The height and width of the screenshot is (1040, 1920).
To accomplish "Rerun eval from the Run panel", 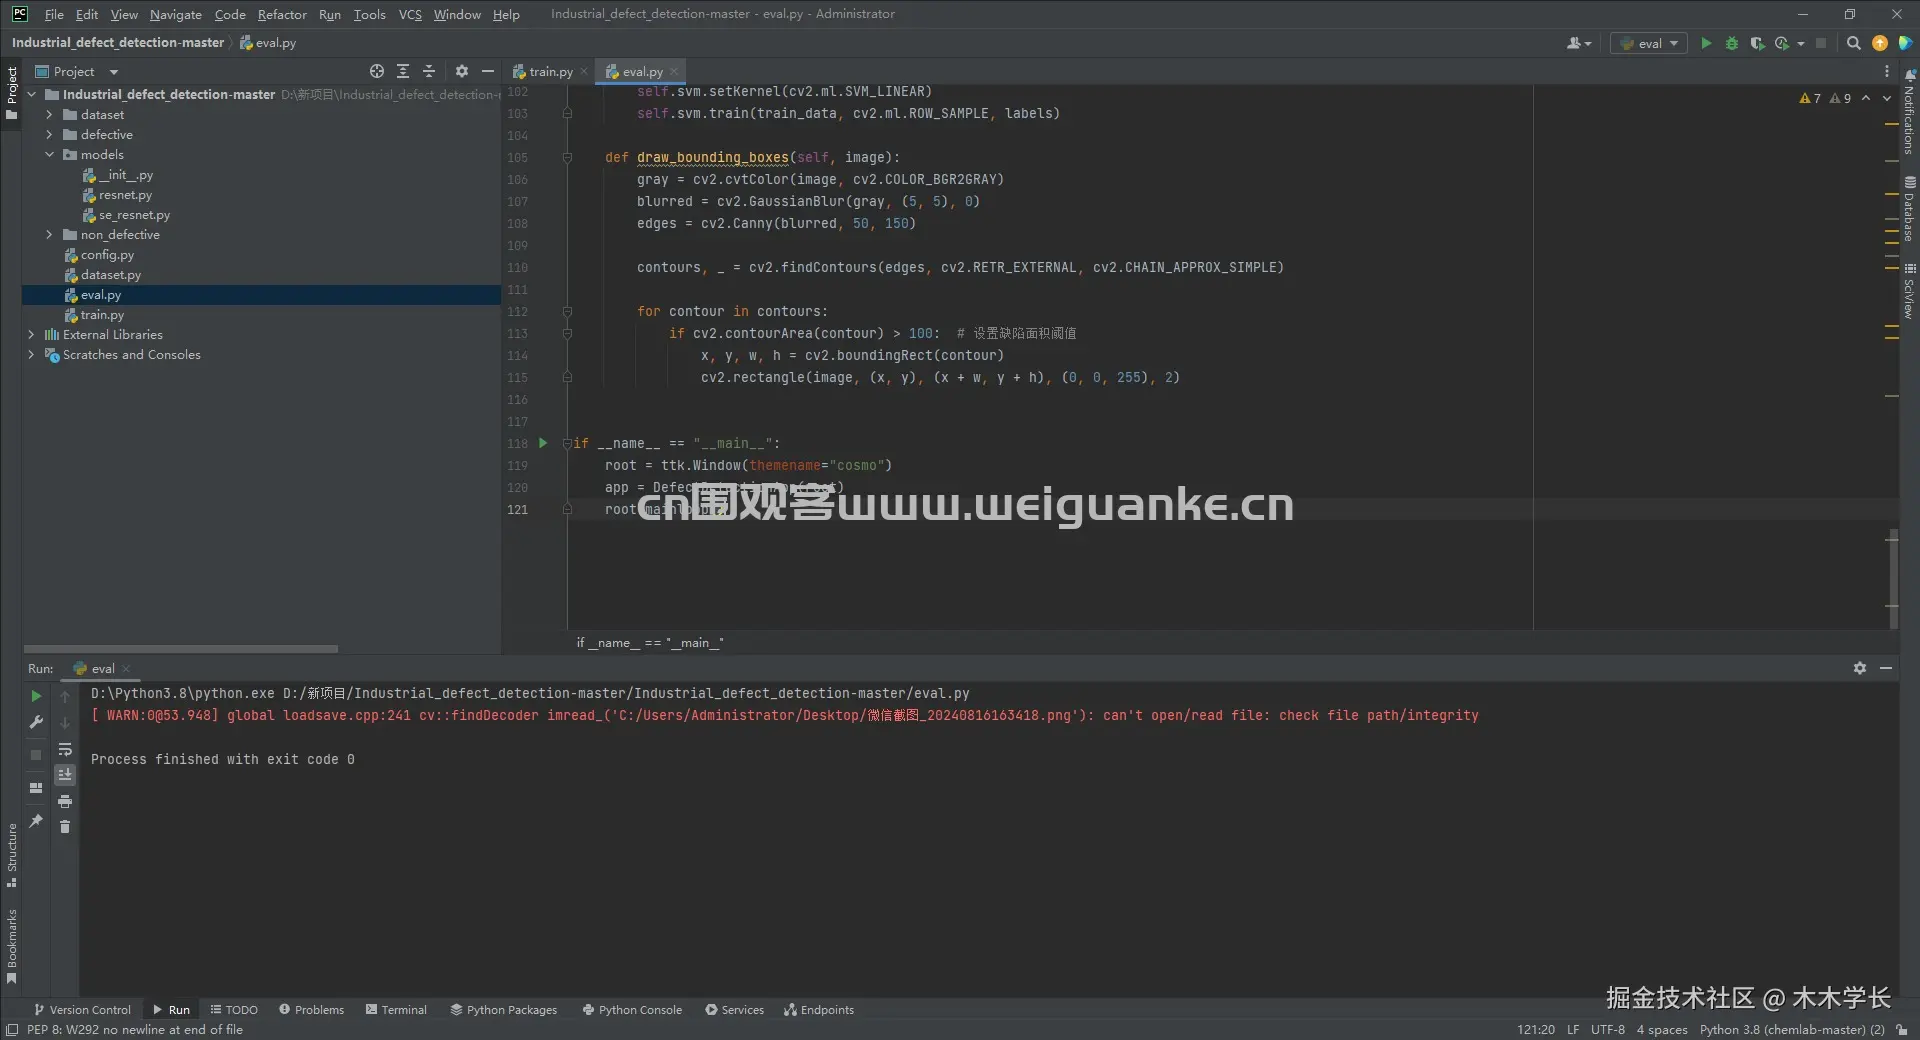I will (36, 696).
